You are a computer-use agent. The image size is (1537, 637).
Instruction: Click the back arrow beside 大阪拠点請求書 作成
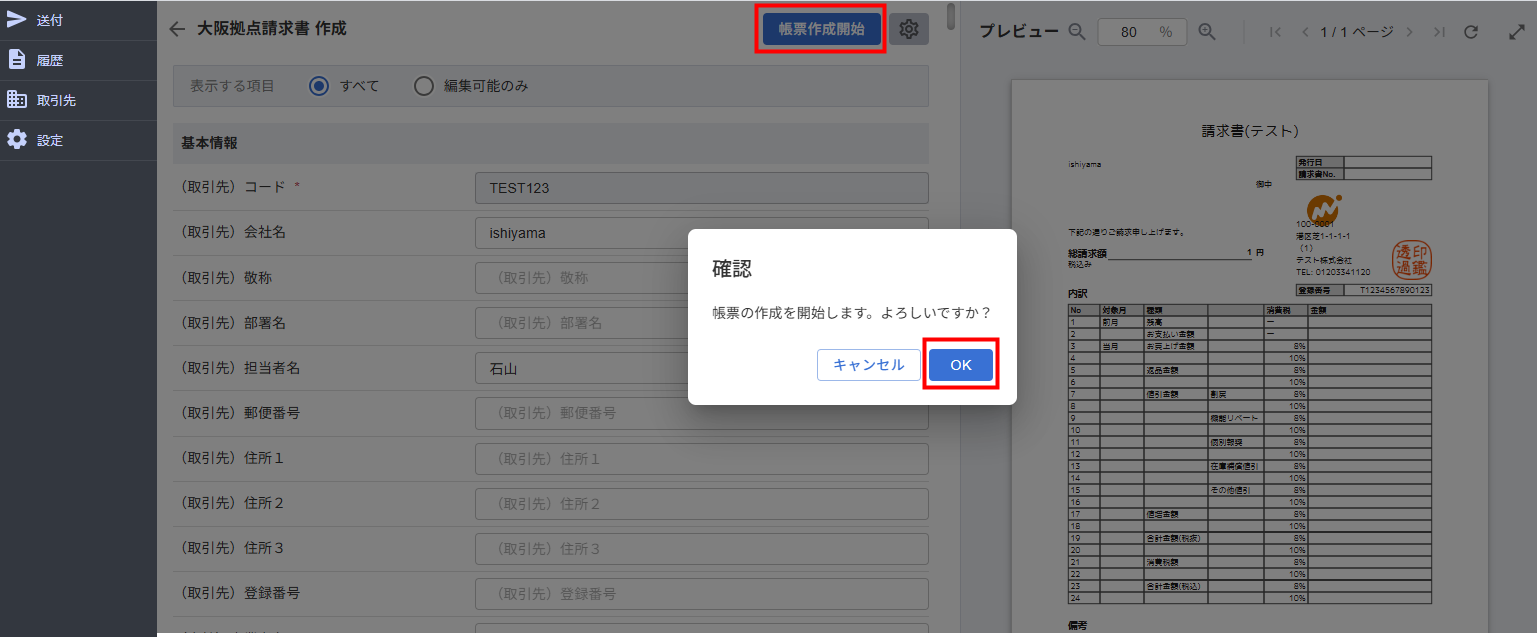(x=177, y=29)
